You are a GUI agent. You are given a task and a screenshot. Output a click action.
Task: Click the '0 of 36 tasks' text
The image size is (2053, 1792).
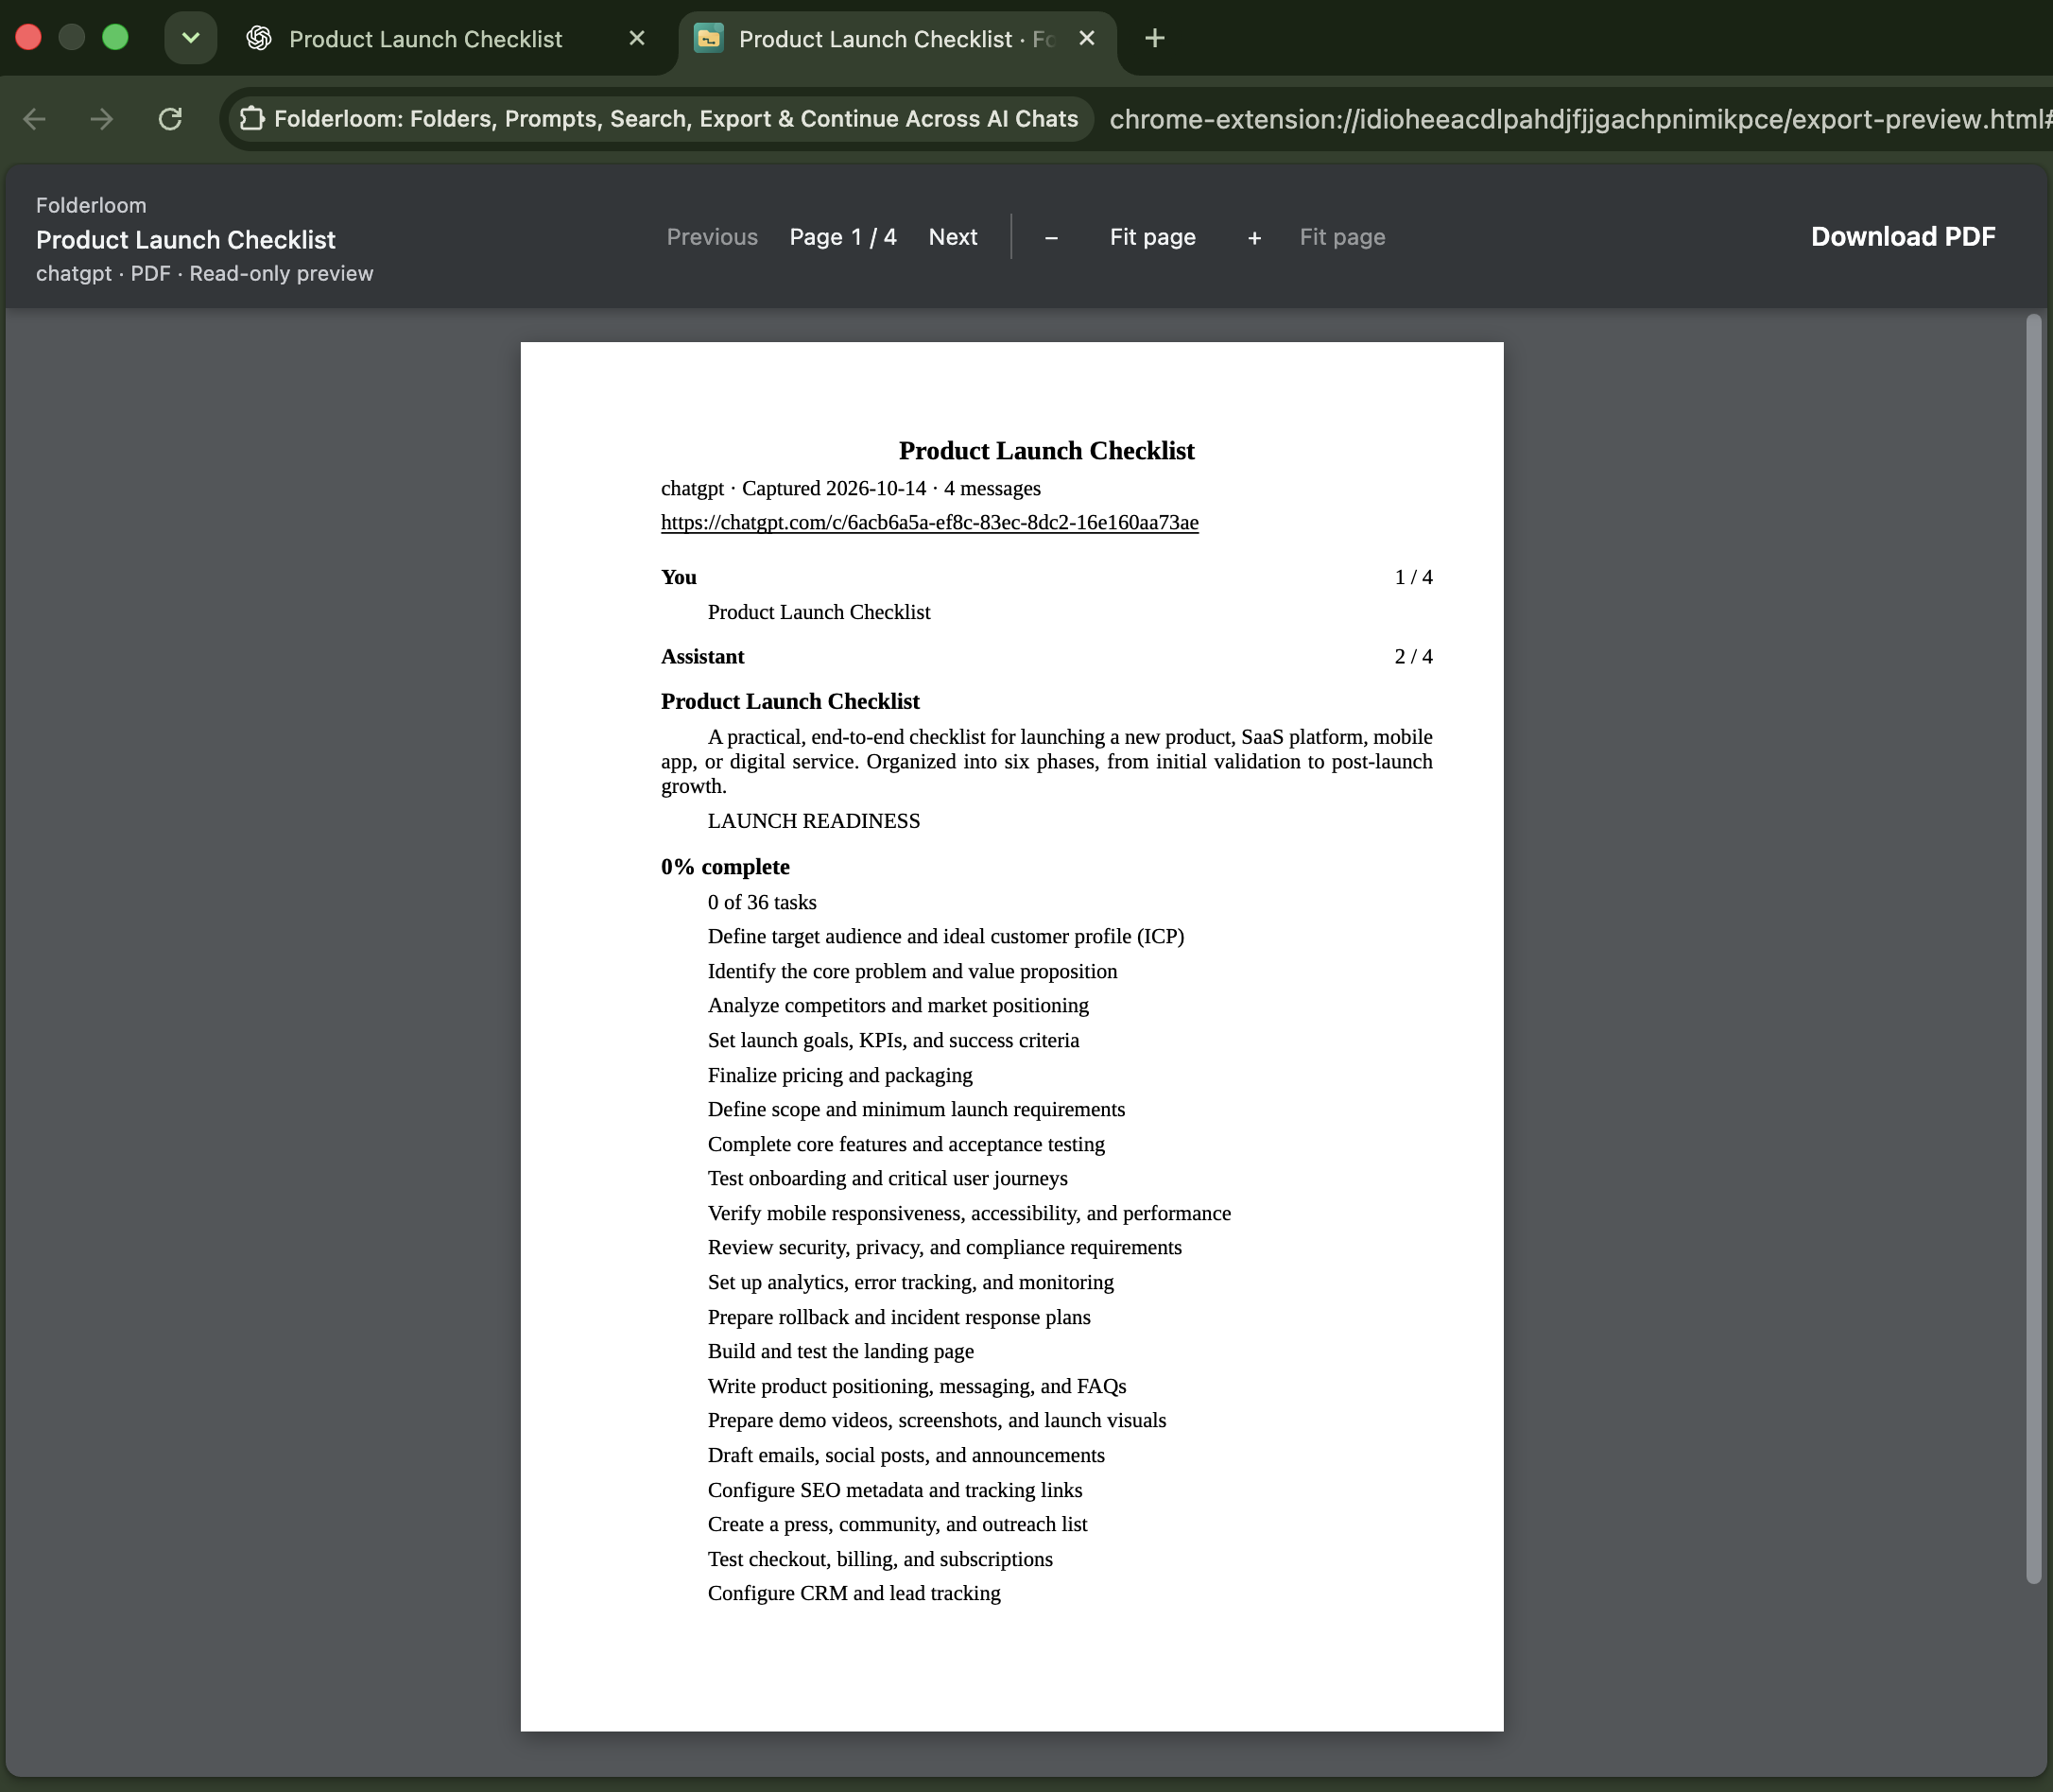(x=762, y=902)
